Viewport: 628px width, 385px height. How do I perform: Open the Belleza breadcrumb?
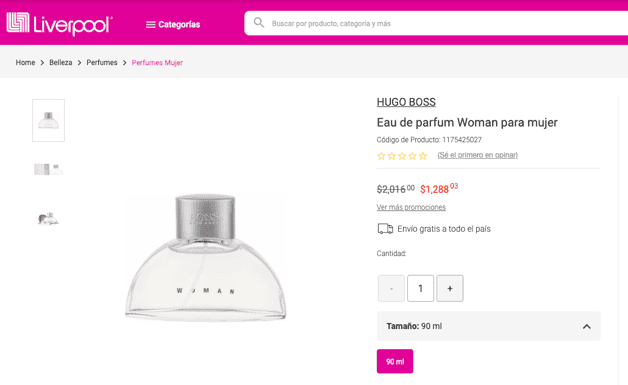coord(61,62)
